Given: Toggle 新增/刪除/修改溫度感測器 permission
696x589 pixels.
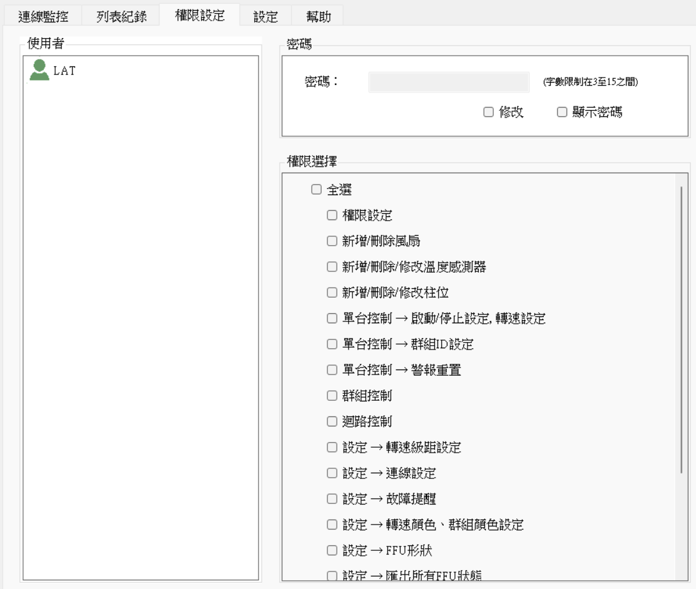Looking at the screenshot, I should [332, 267].
